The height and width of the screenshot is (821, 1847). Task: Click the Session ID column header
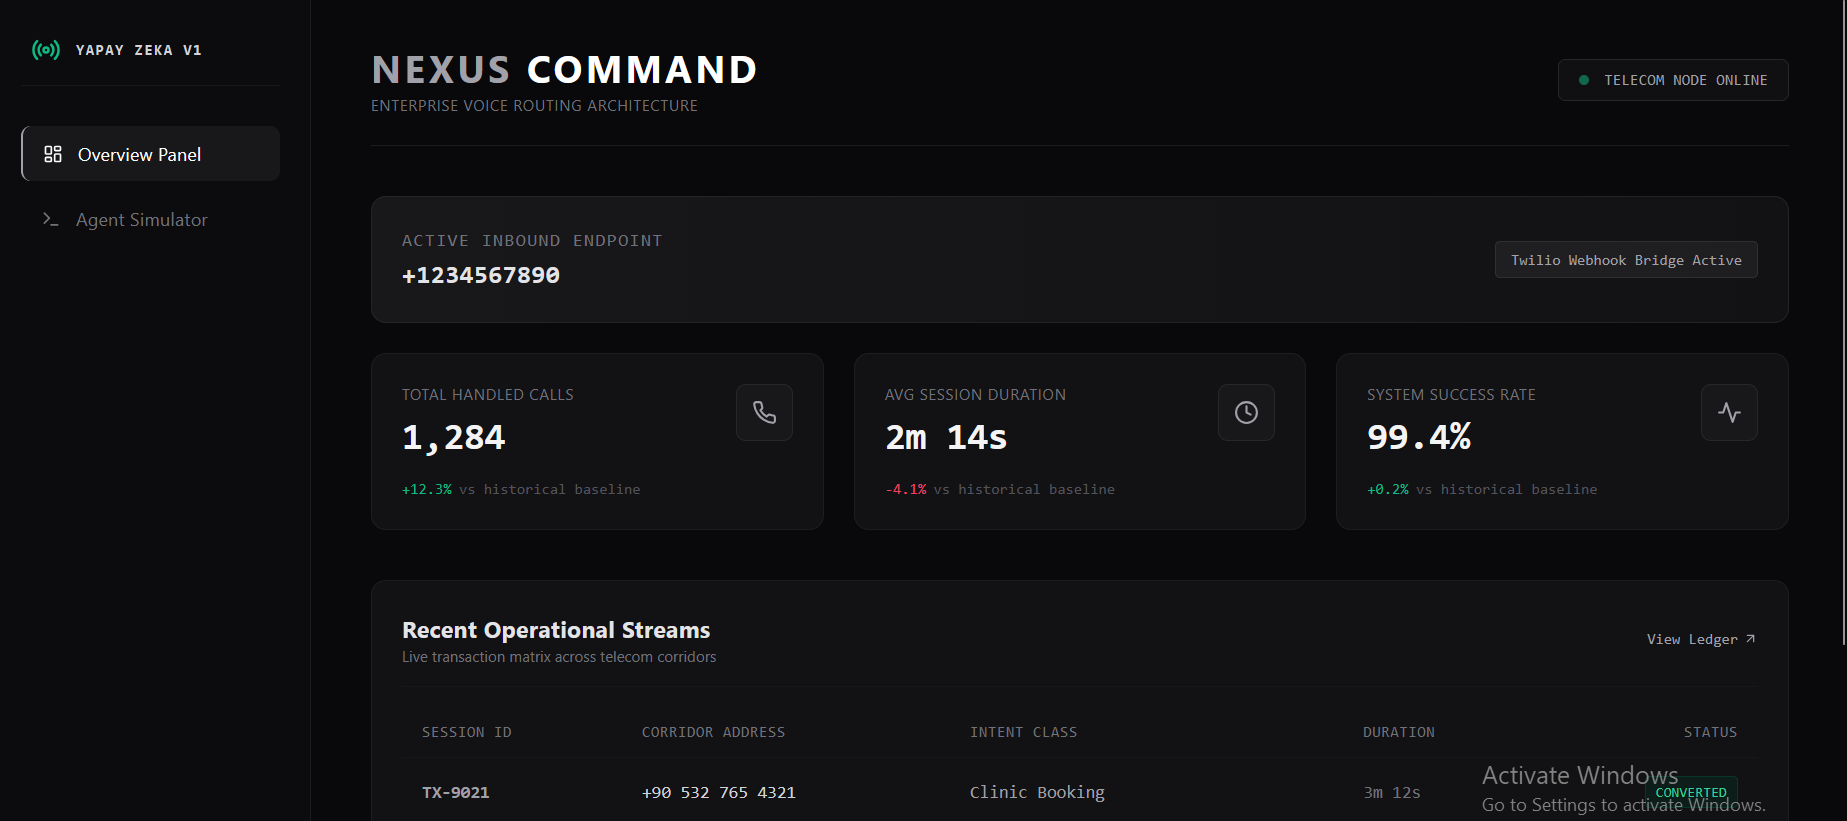point(467,732)
